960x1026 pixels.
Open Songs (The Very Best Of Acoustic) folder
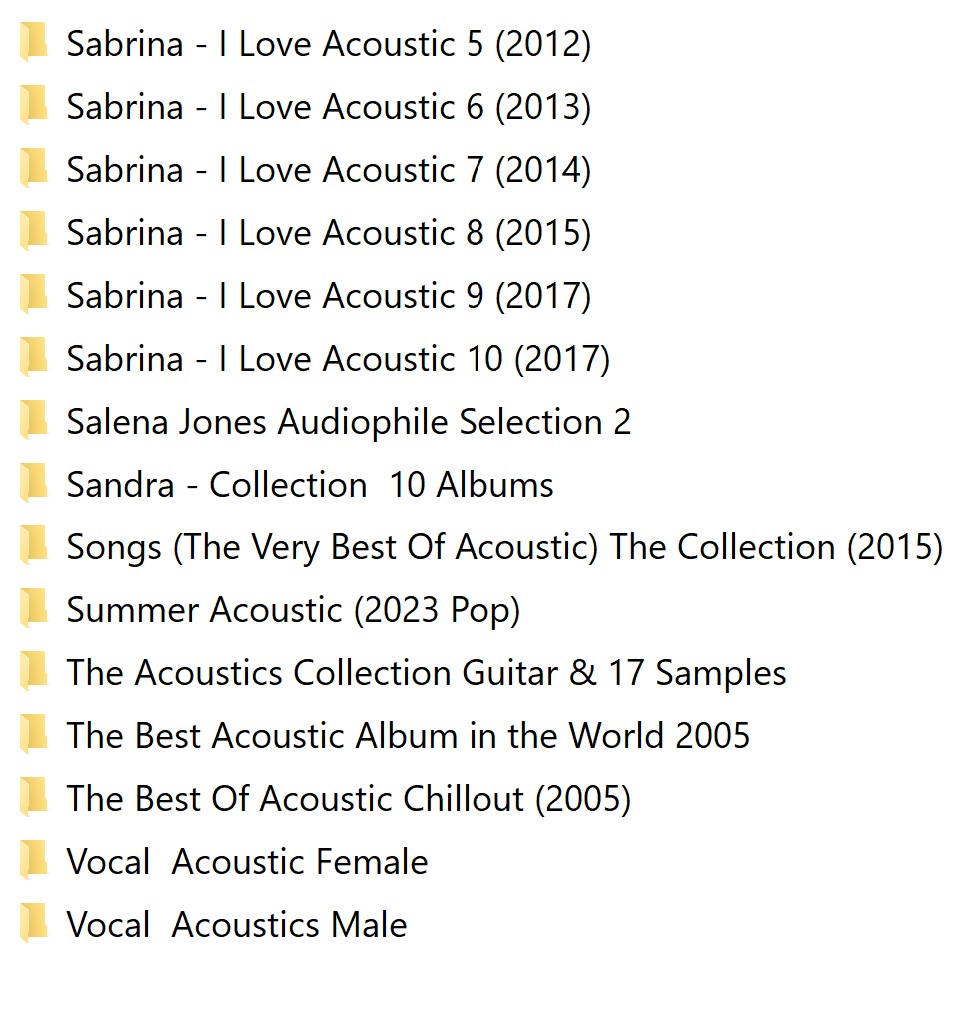coord(505,547)
